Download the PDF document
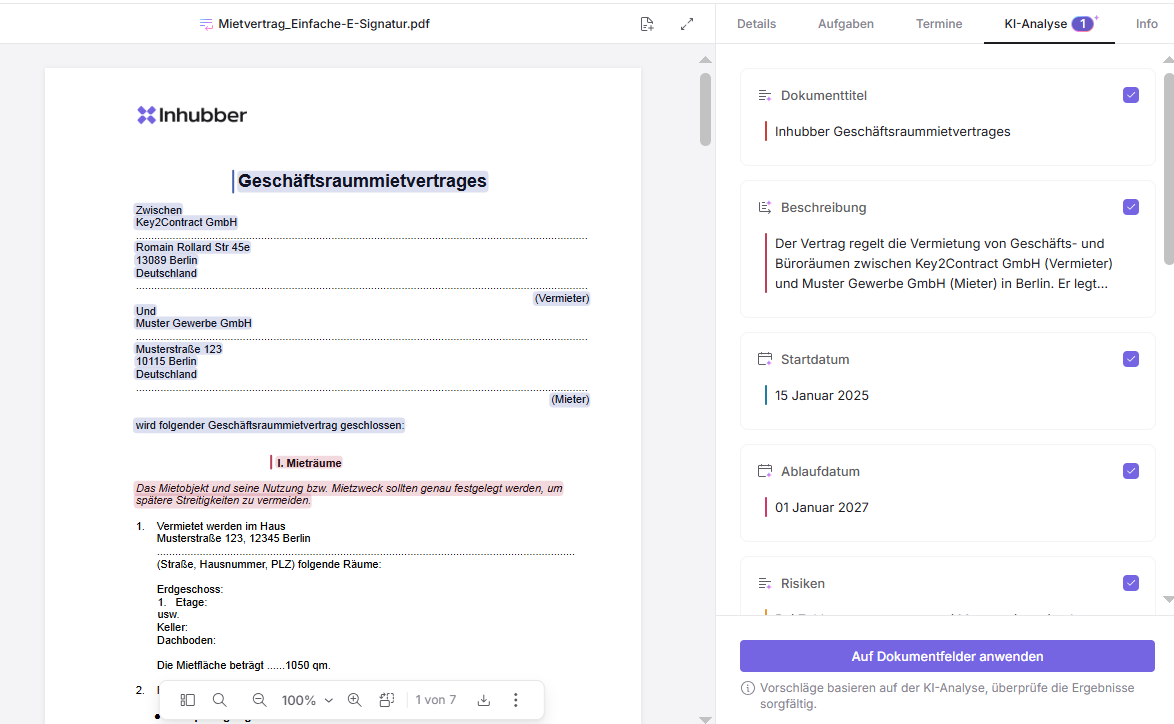 click(x=484, y=700)
